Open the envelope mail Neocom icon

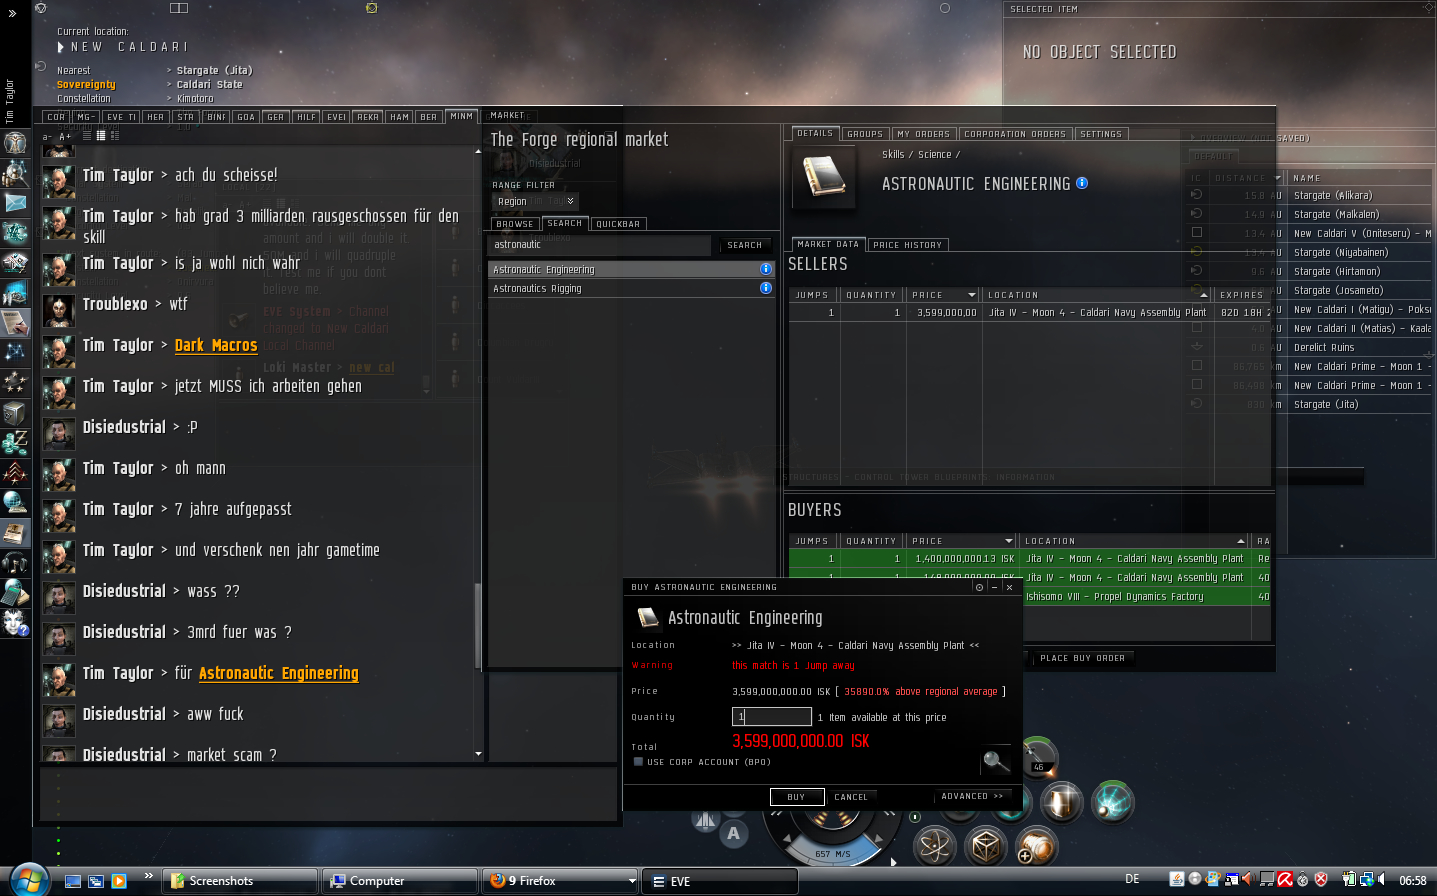pyautogui.click(x=15, y=203)
